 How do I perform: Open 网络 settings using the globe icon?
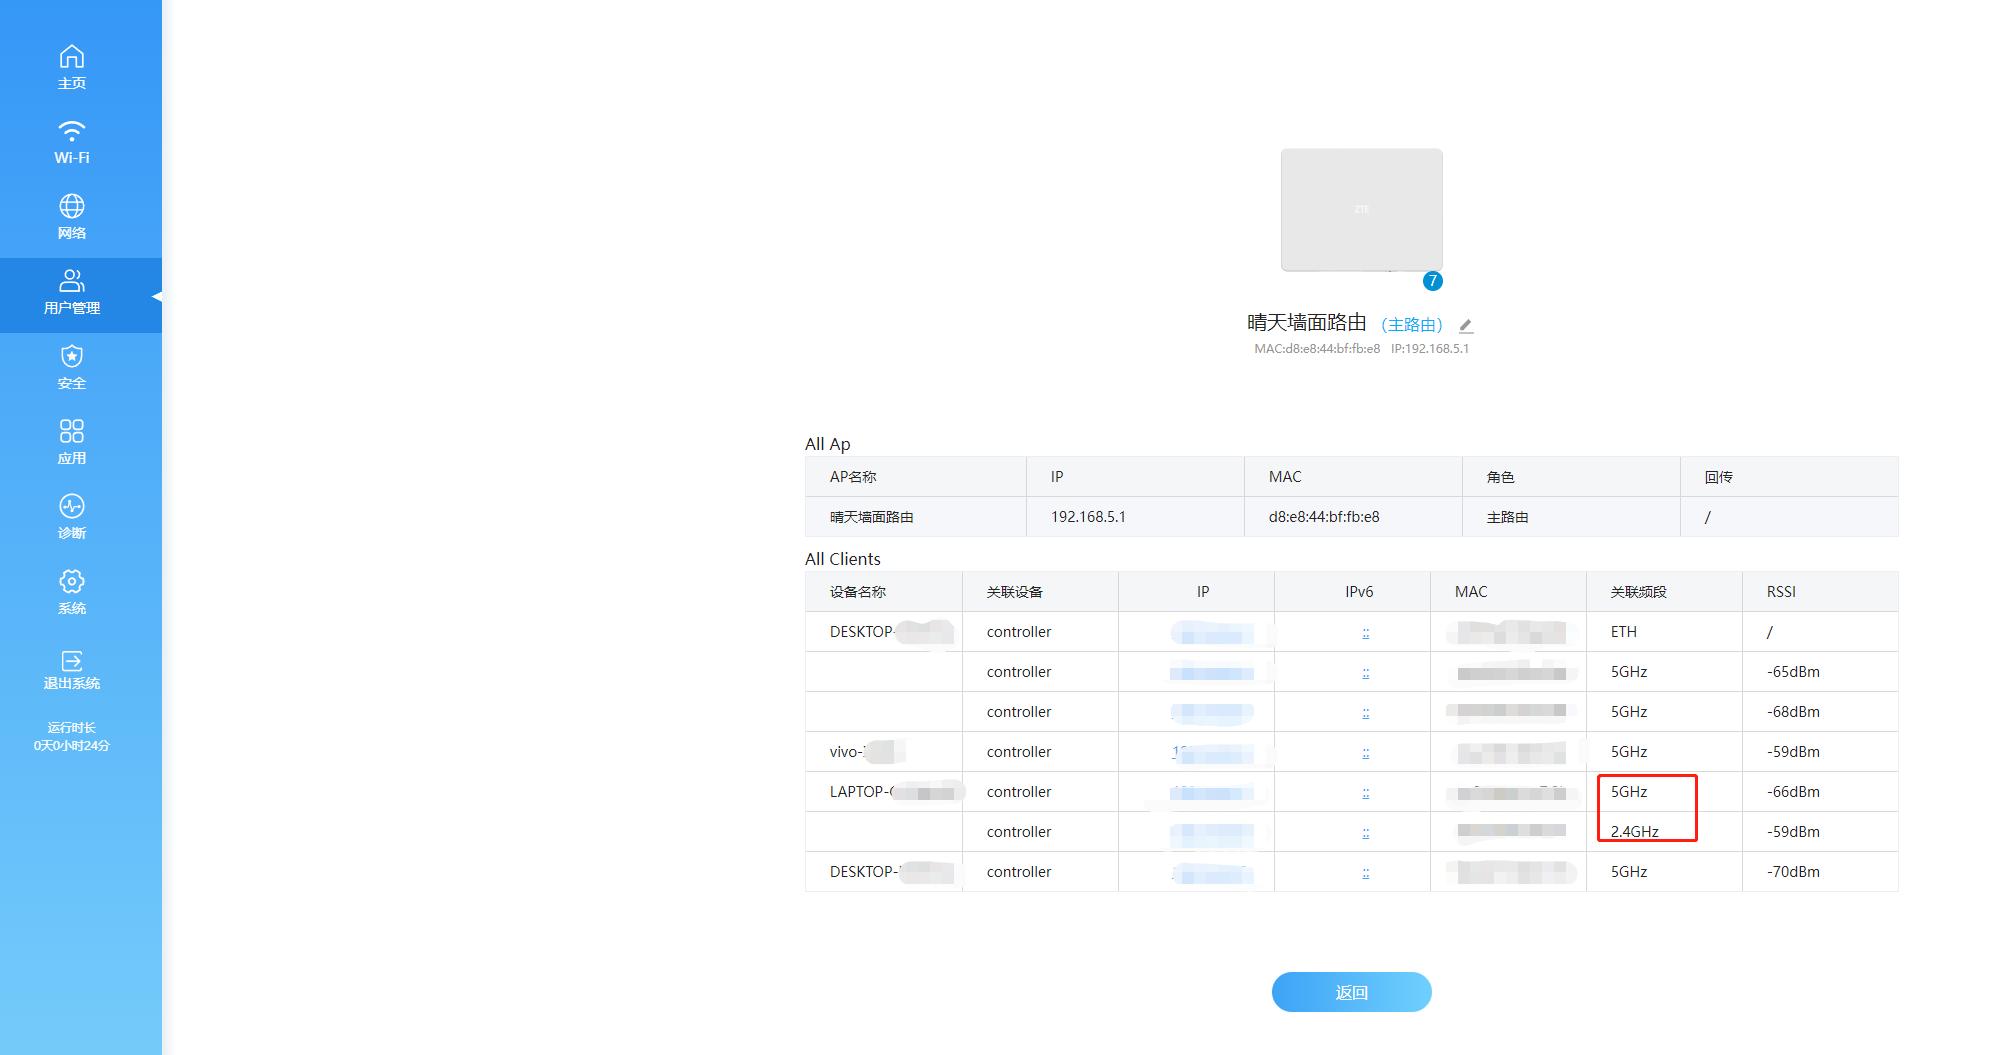(71, 207)
